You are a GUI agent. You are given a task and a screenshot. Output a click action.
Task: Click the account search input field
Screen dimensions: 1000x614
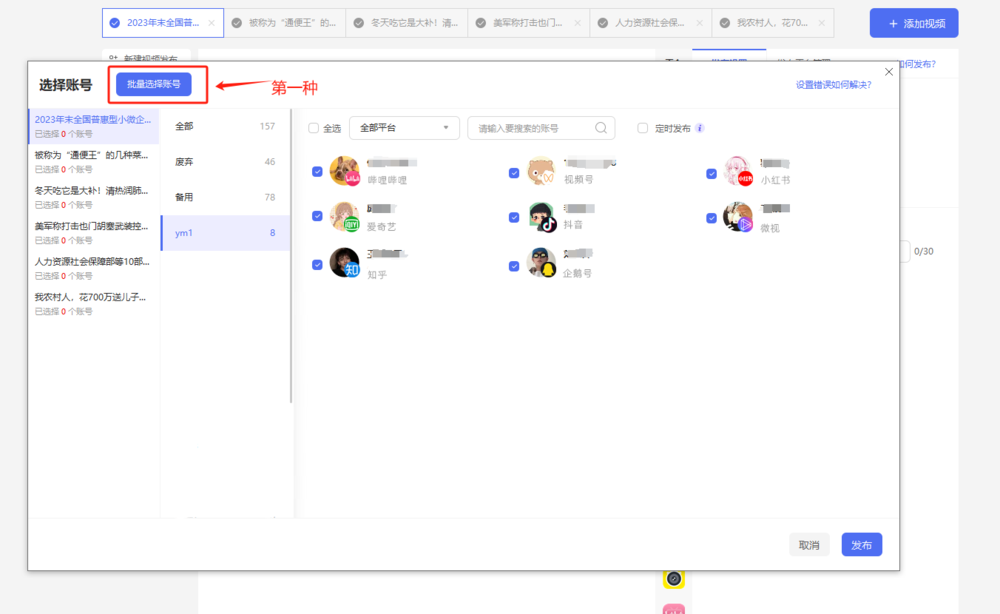pyautogui.click(x=532, y=128)
